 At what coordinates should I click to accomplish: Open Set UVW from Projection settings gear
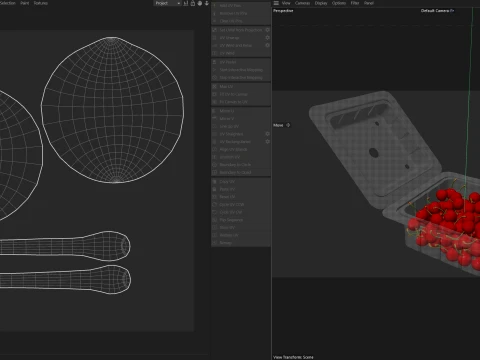tap(267, 30)
